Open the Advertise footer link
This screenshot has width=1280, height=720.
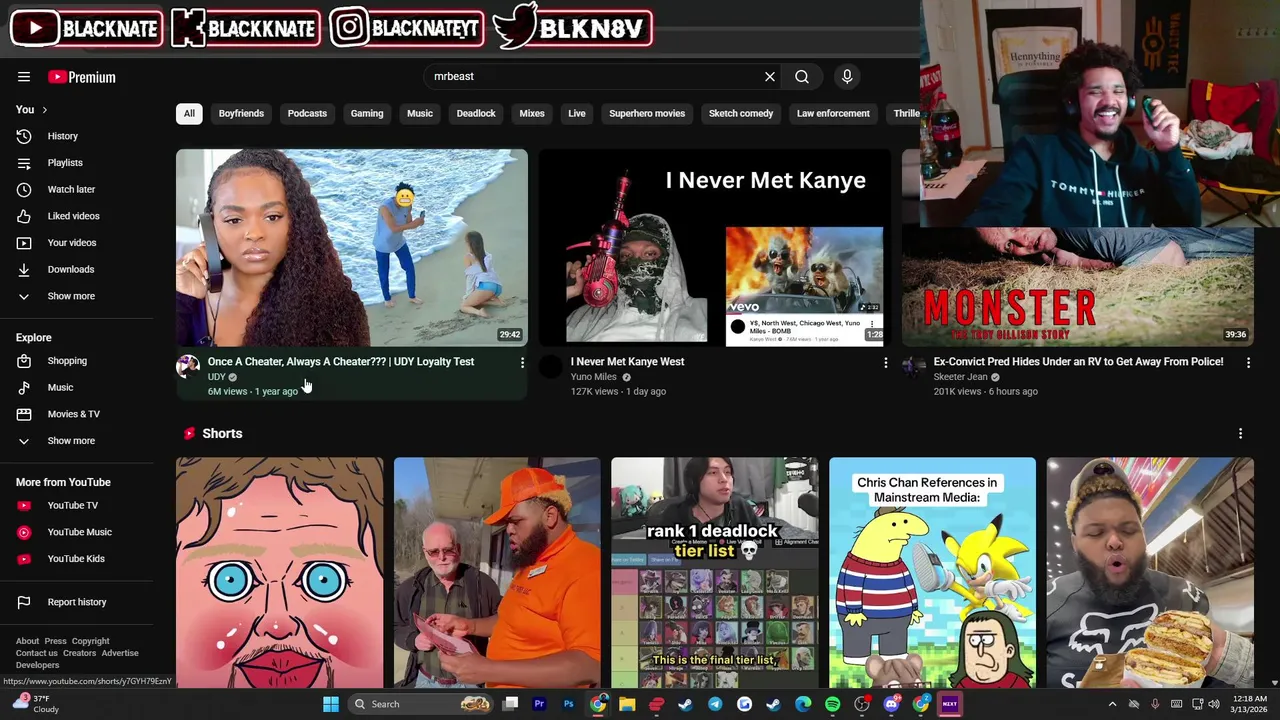(120, 653)
